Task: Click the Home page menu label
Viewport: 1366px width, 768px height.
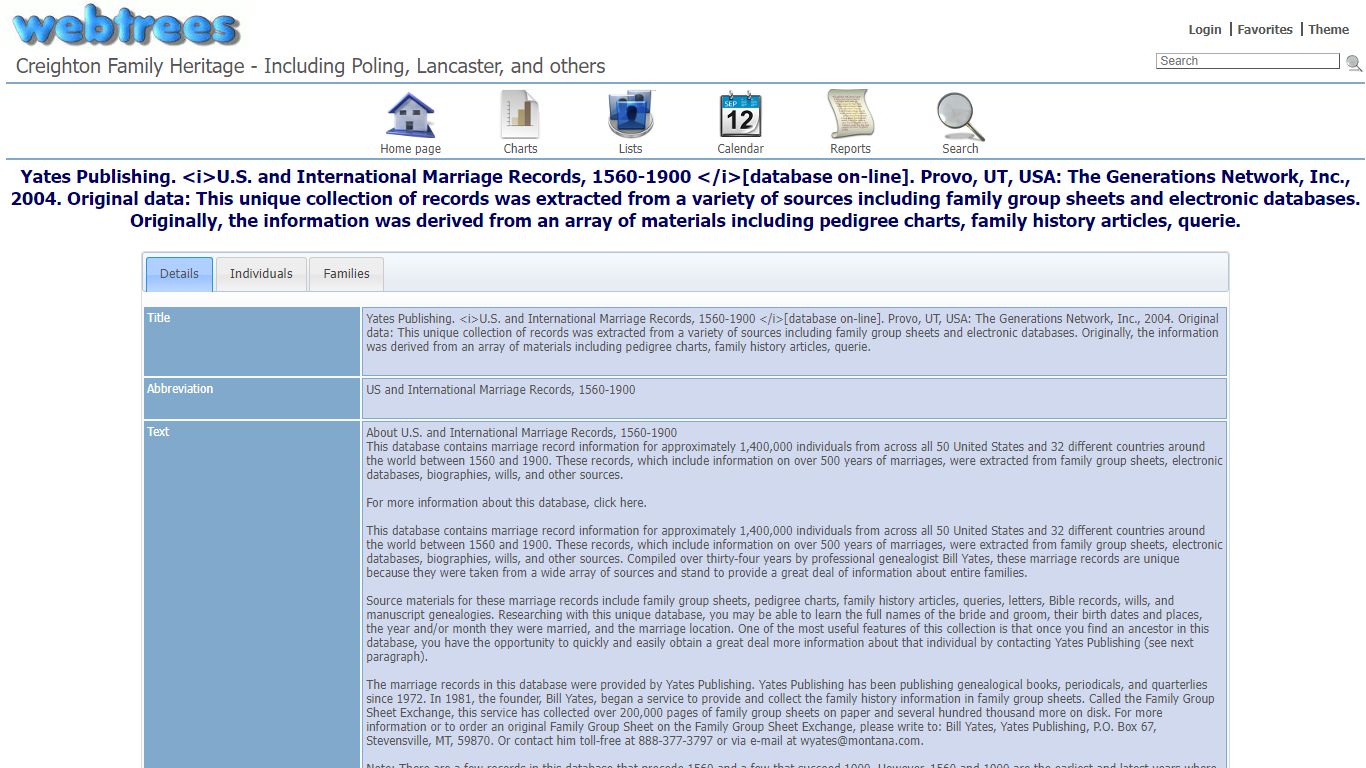Action: point(410,149)
